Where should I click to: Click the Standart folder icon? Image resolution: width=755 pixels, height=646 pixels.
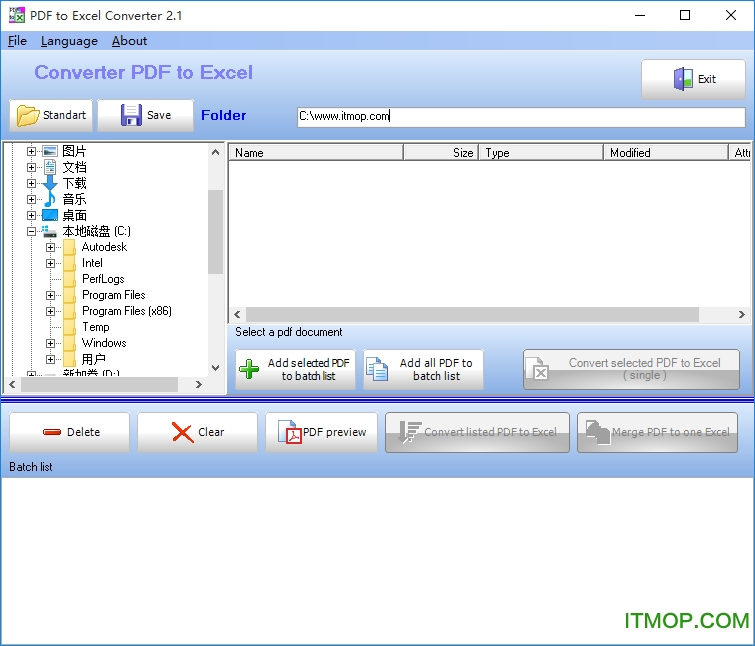(28, 116)
